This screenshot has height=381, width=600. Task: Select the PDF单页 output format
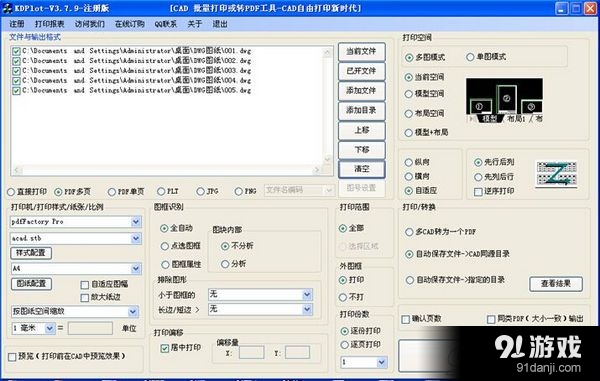click(126, 192)
